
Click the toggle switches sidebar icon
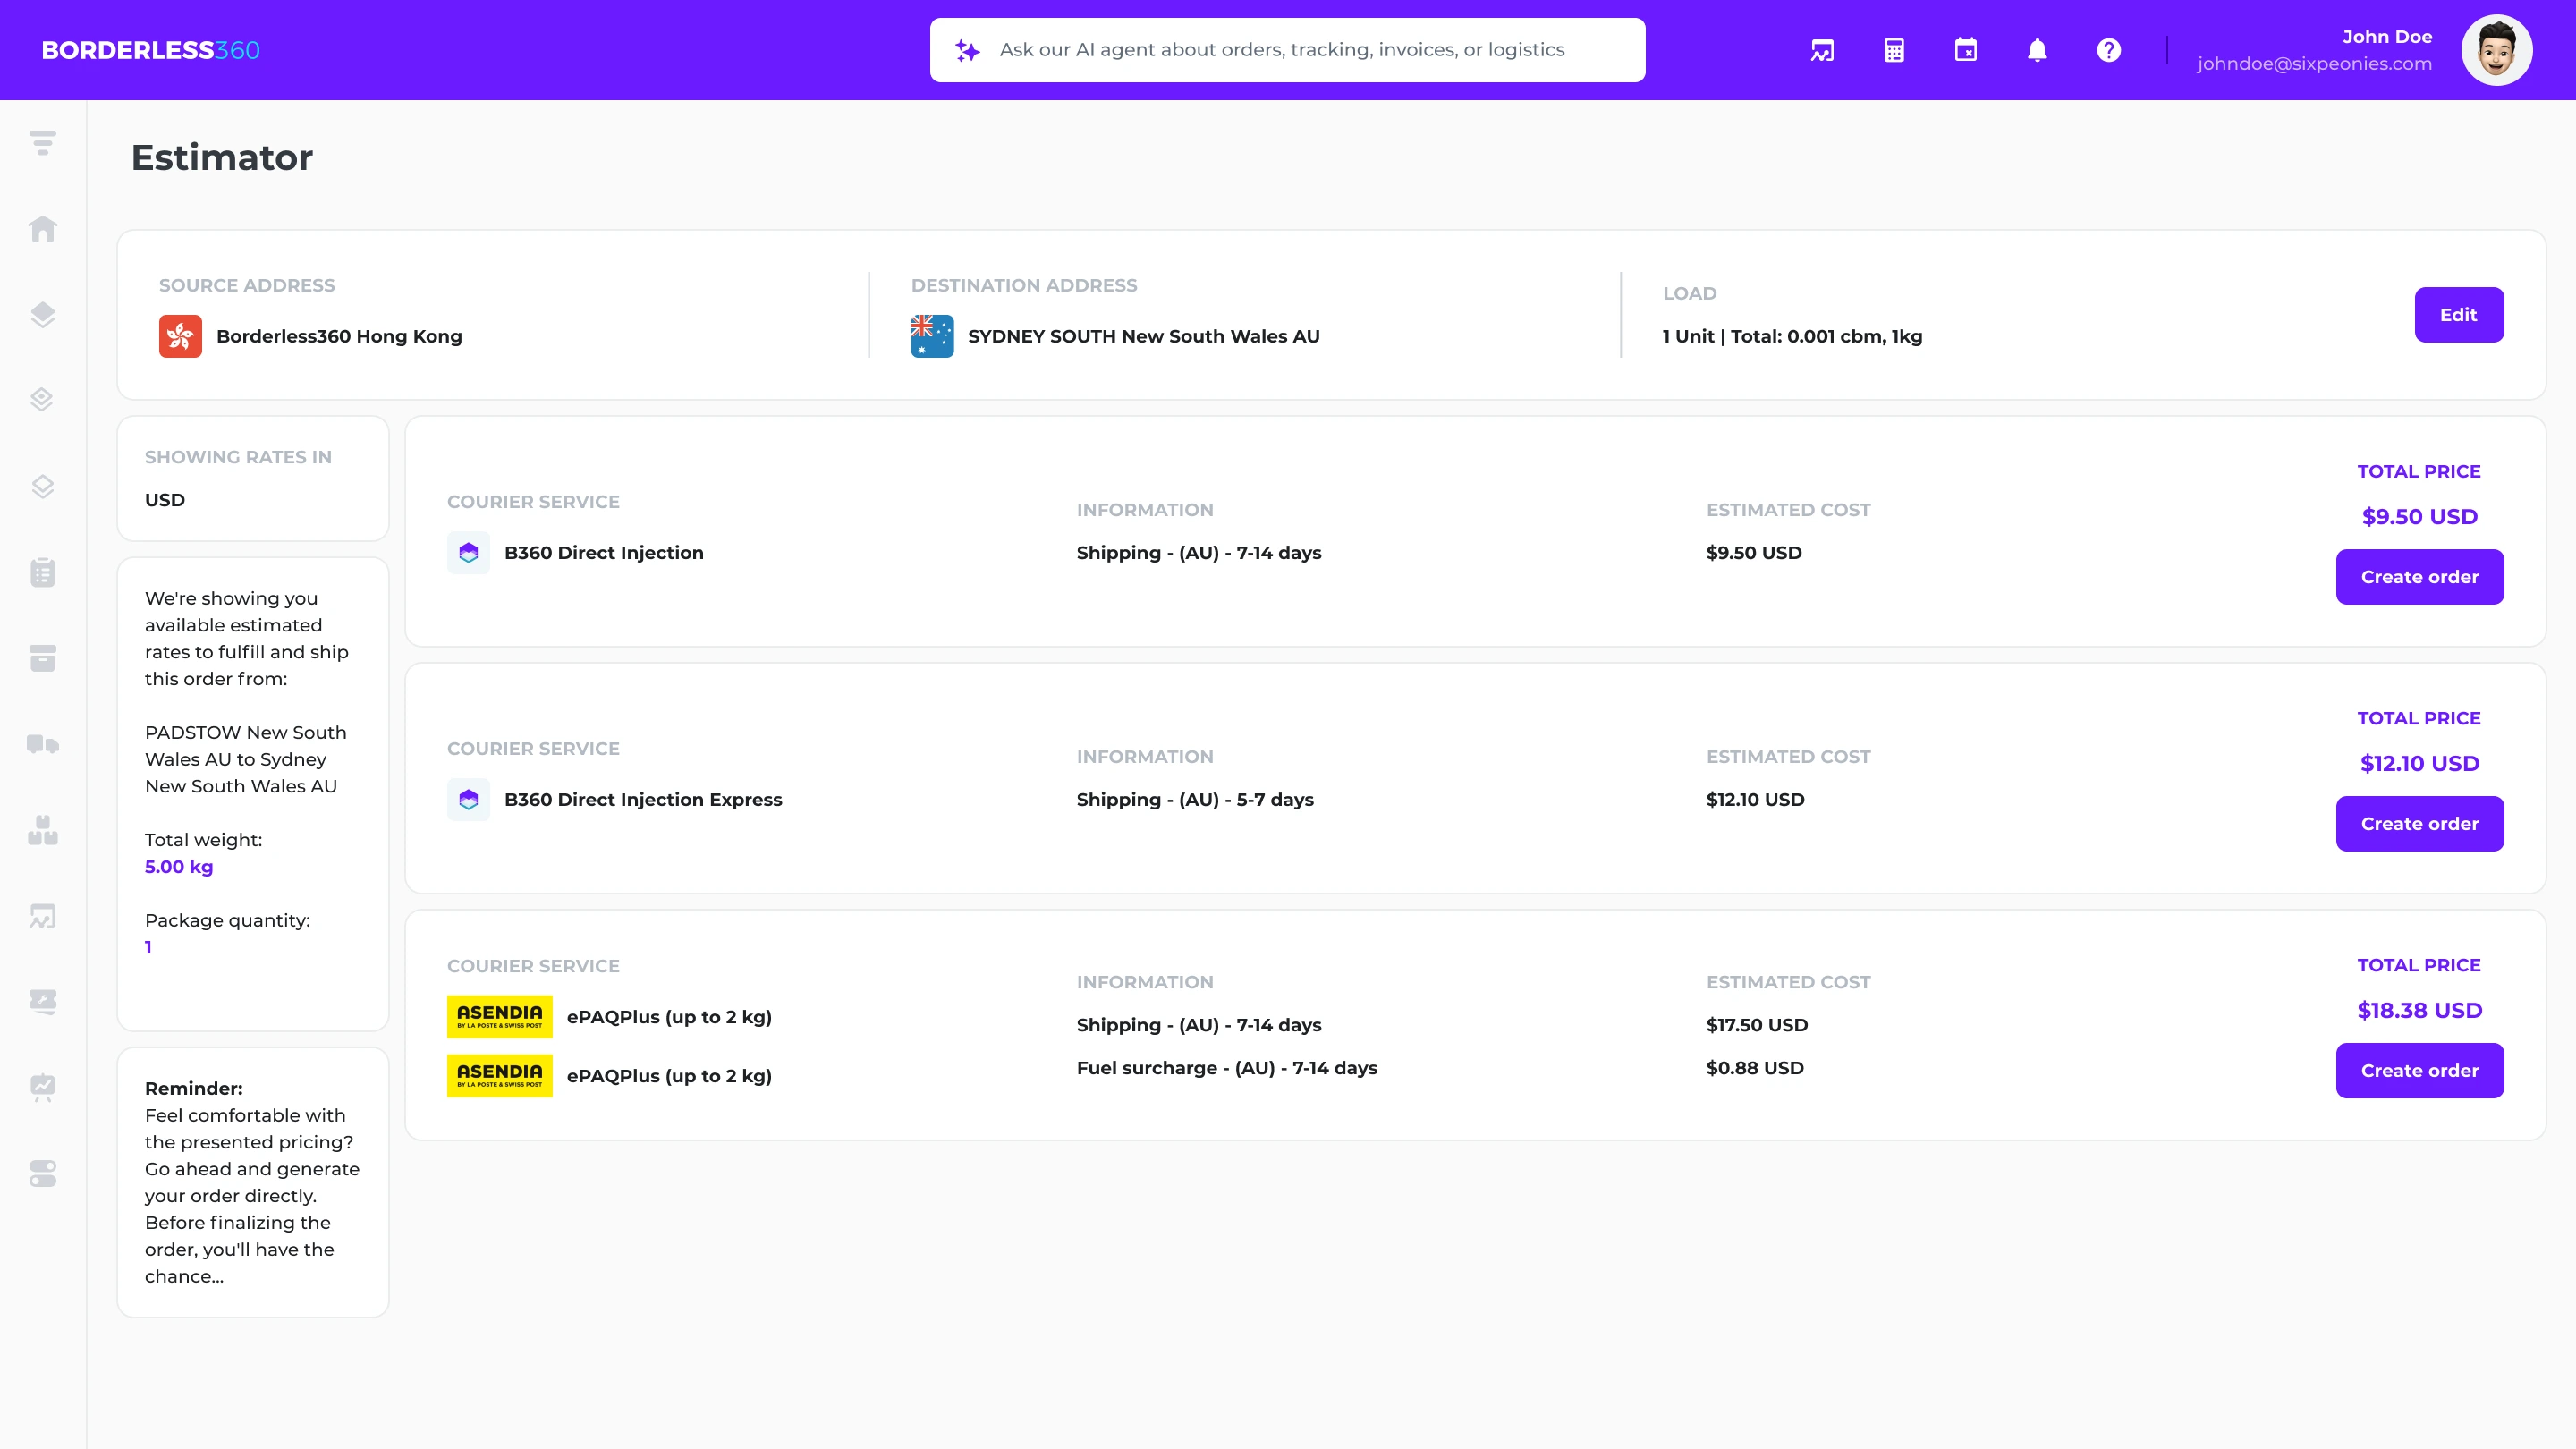(x=42, y=1173)
